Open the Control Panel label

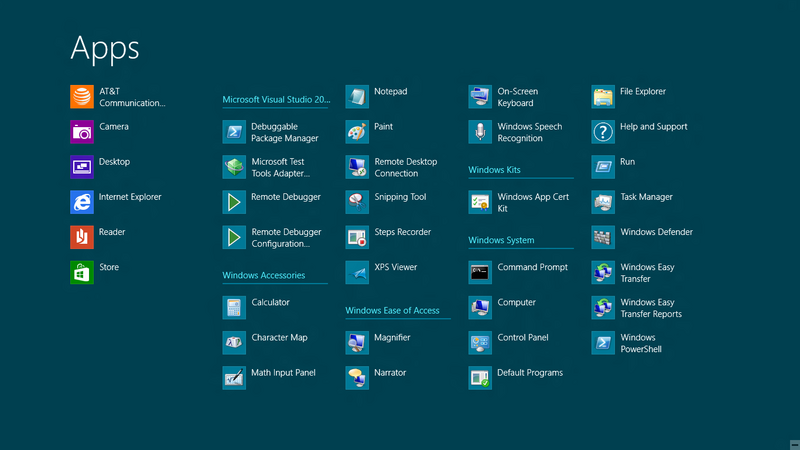click(523, 338)
